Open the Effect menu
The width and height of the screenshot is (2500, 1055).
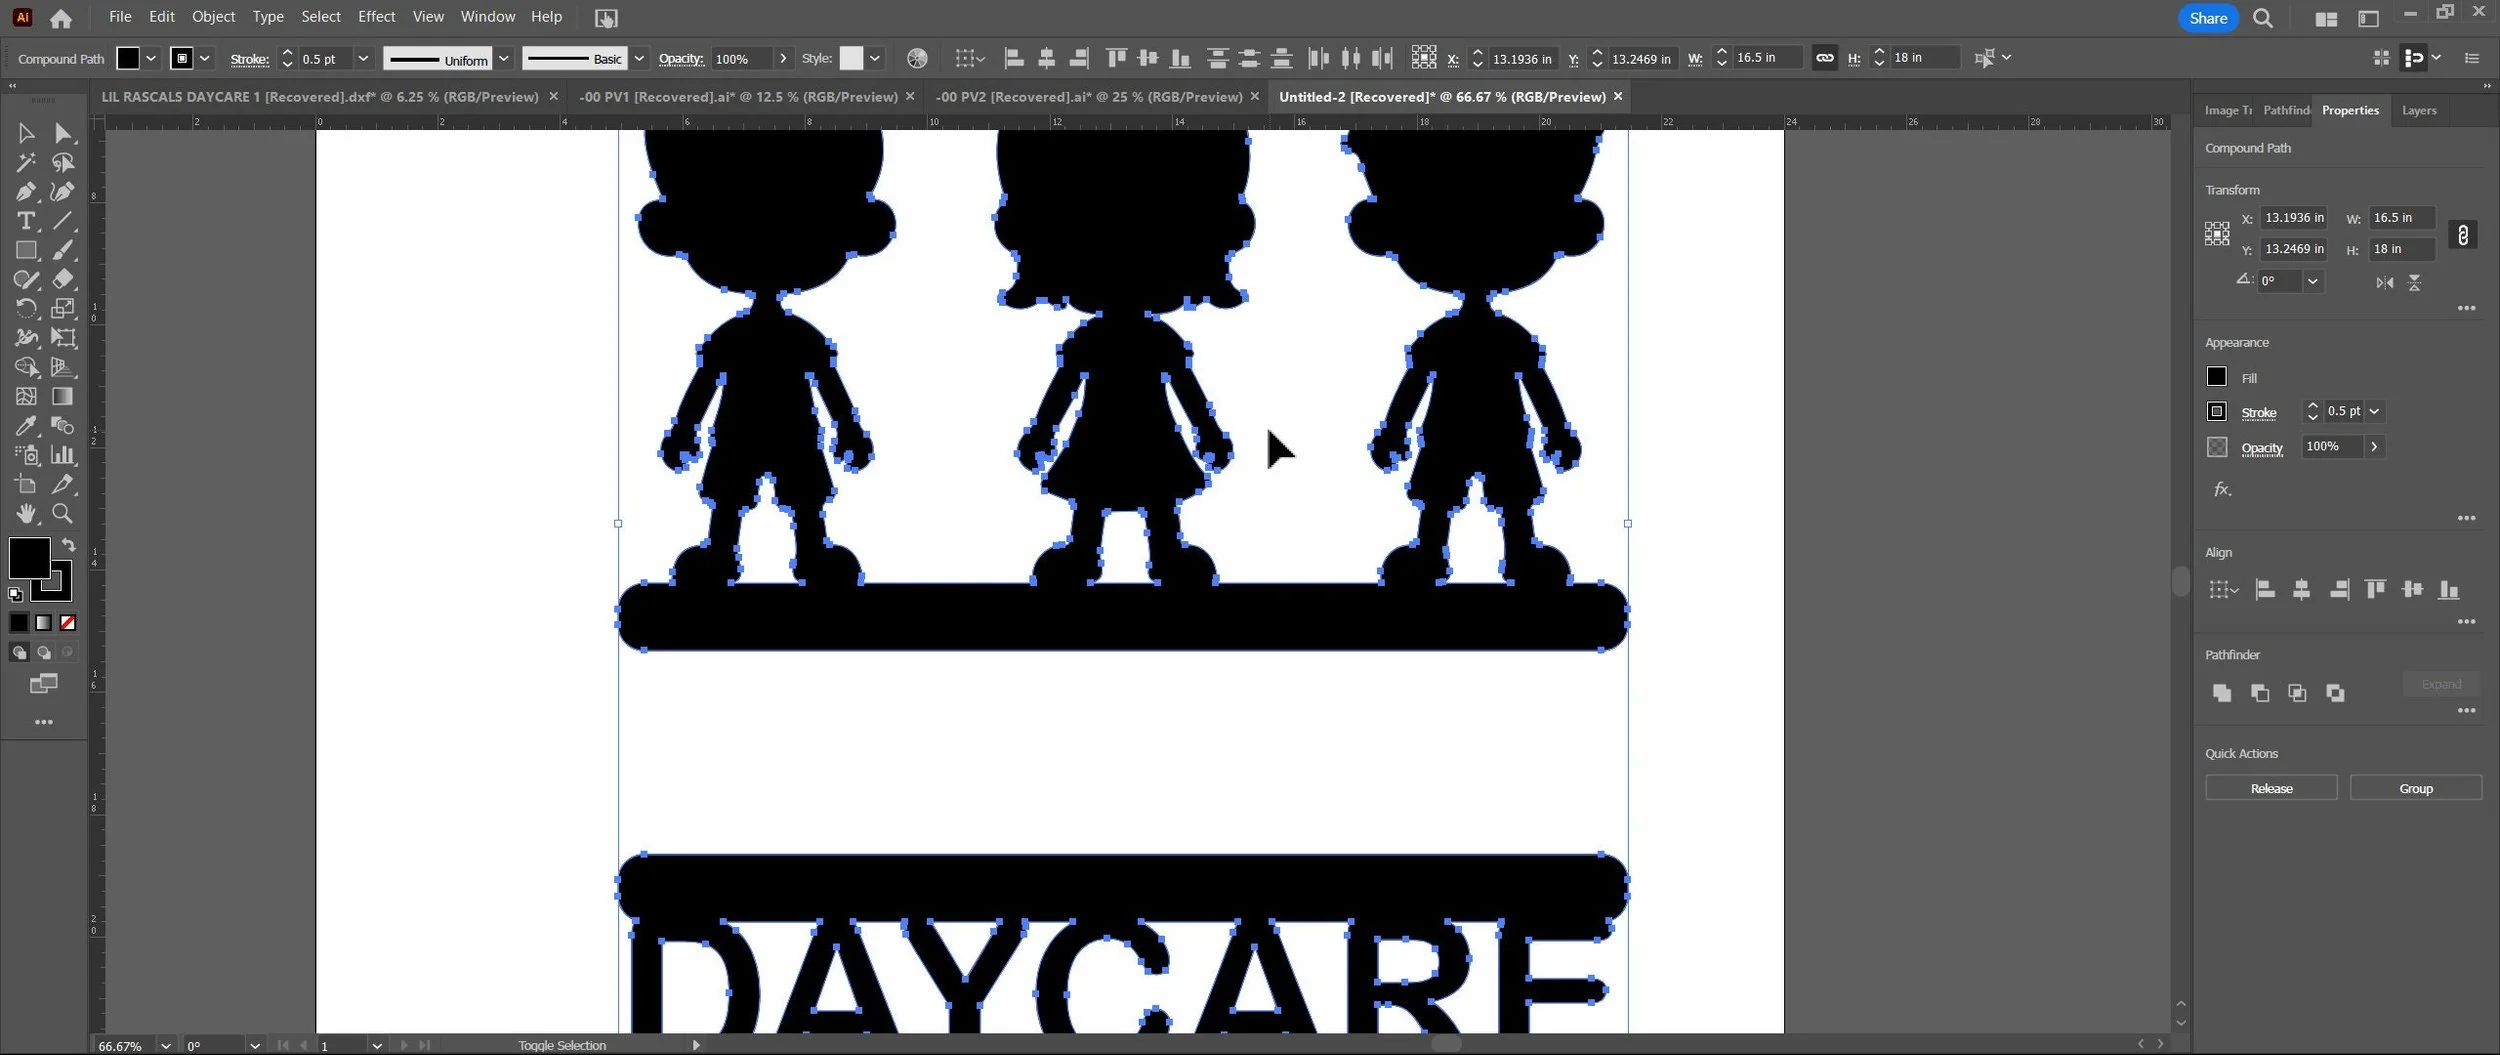(376, 17)
